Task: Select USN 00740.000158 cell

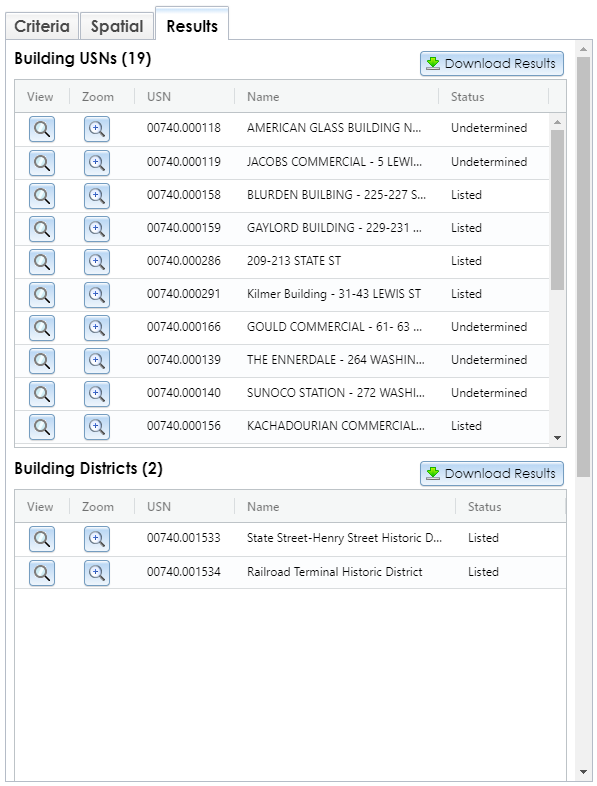Action: 184,195
